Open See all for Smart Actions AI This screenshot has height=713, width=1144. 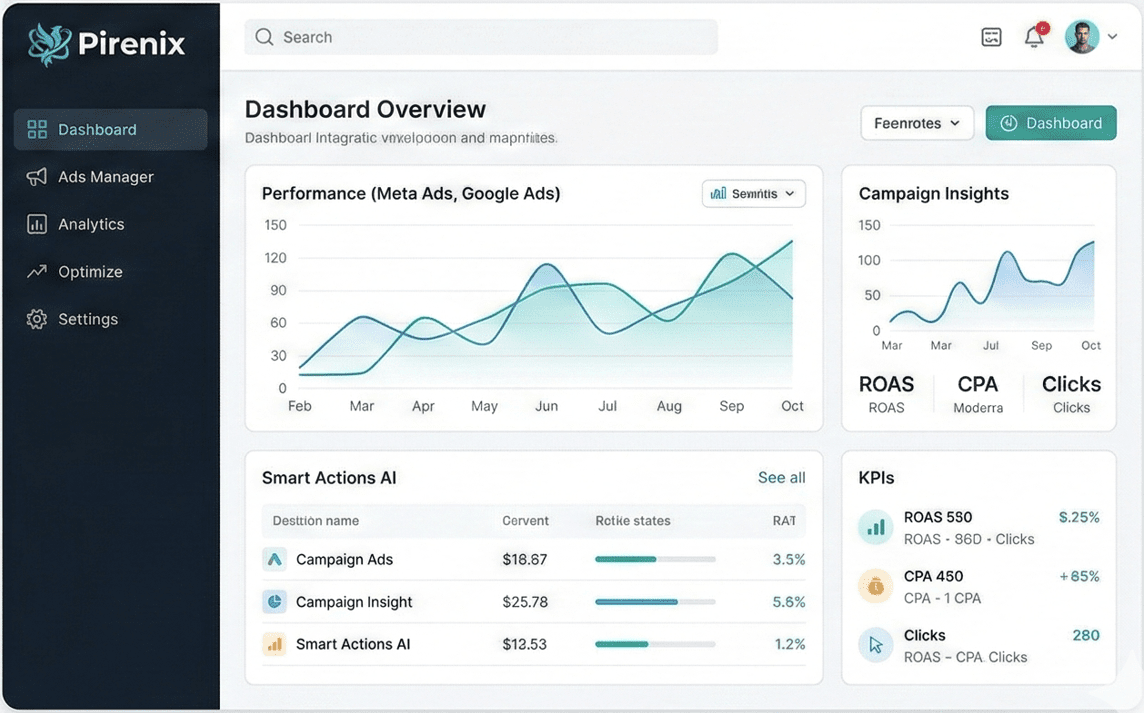point(781,477)
